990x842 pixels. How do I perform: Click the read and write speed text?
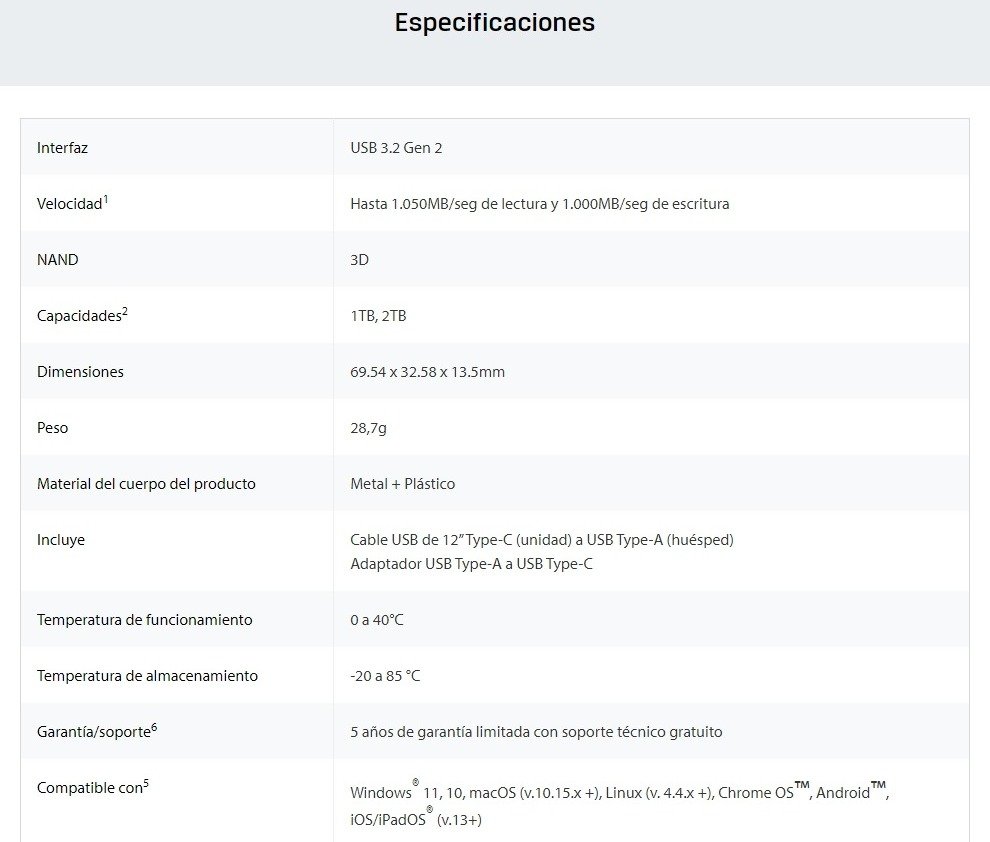[x=539, y=204]
